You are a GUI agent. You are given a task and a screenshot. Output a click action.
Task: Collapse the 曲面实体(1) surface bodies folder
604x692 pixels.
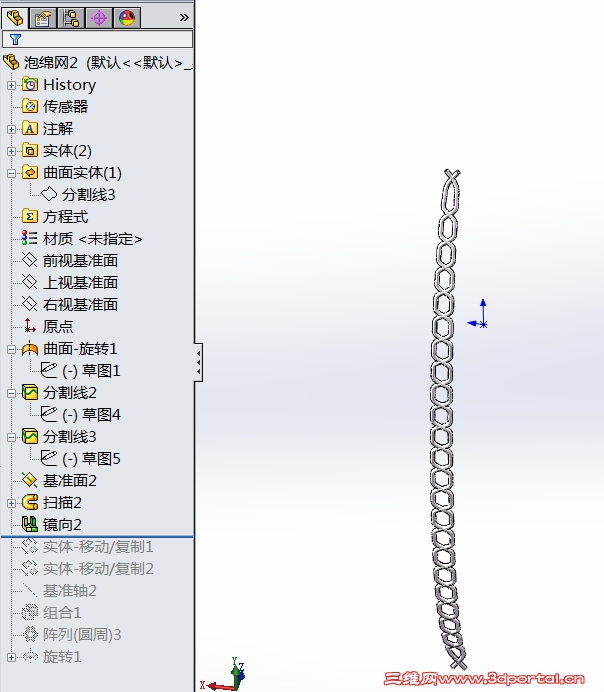coord(11,173)
